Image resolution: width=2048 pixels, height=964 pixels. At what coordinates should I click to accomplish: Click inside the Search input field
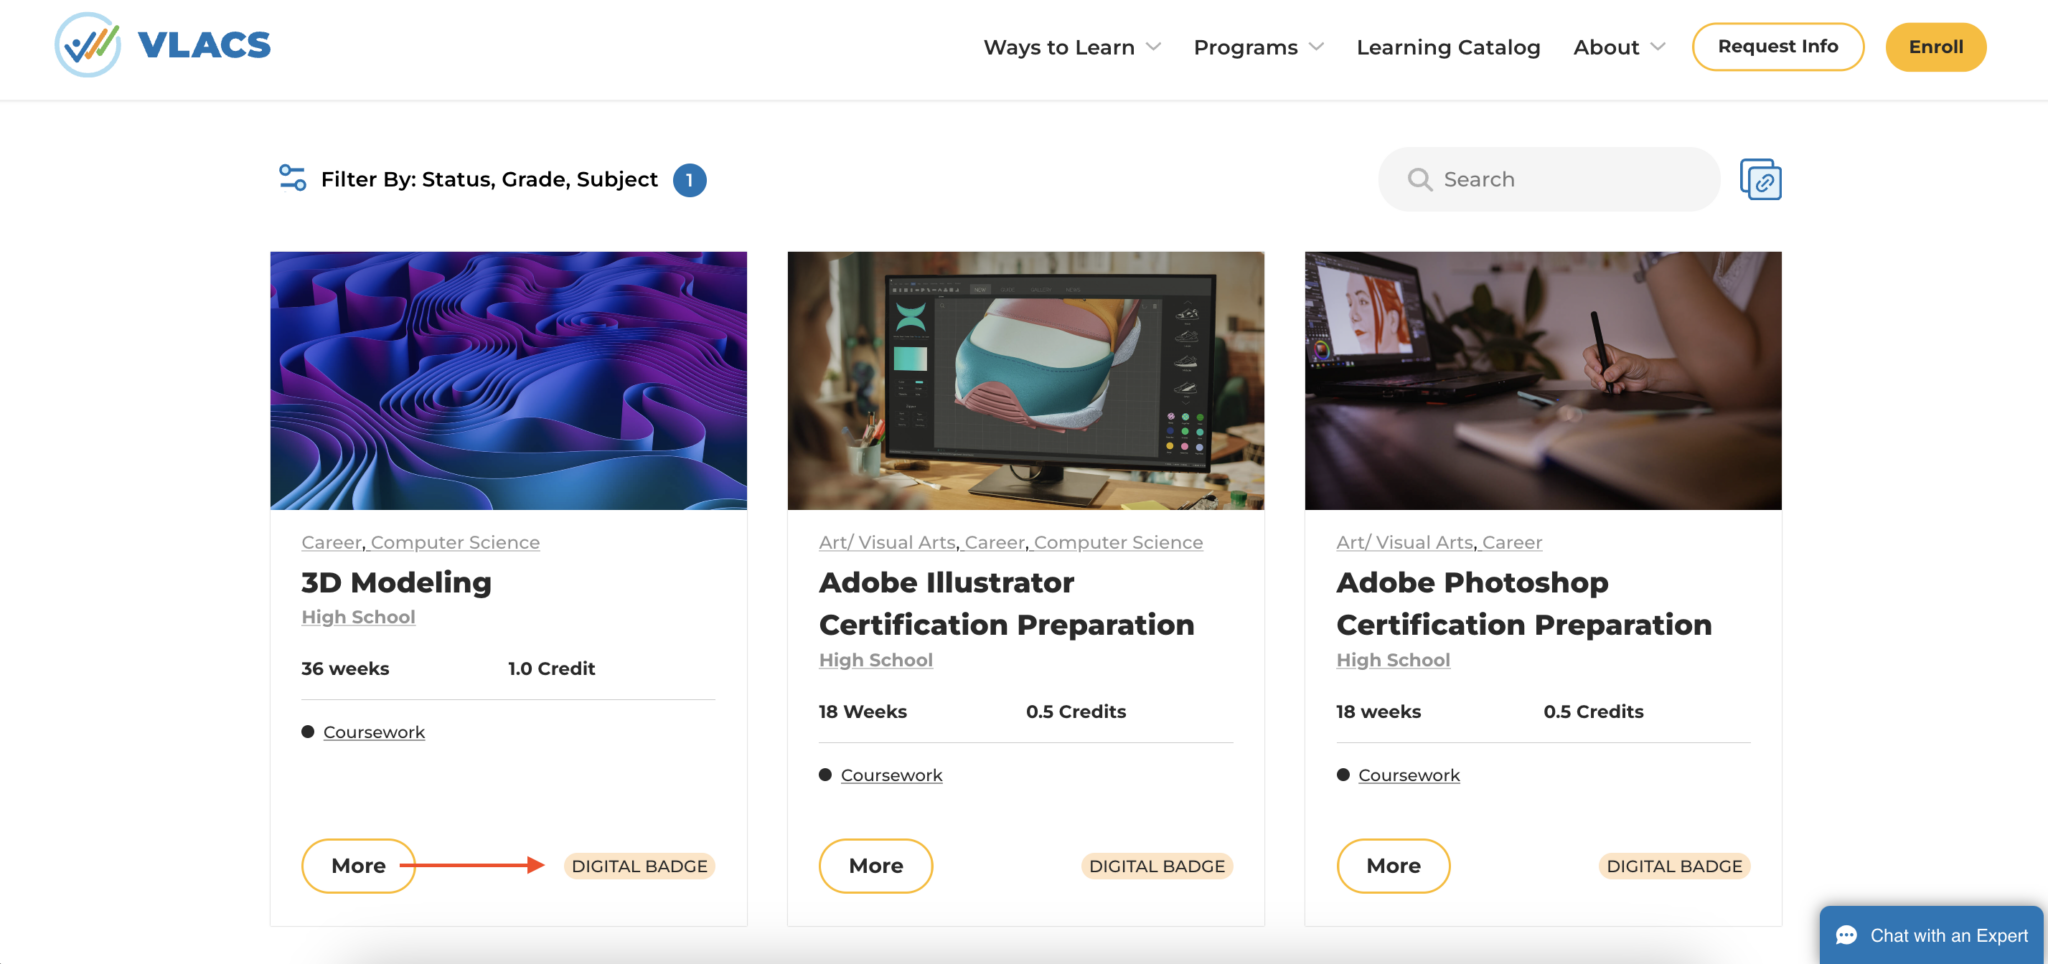pyautogui.click(x=1550, y=179)
